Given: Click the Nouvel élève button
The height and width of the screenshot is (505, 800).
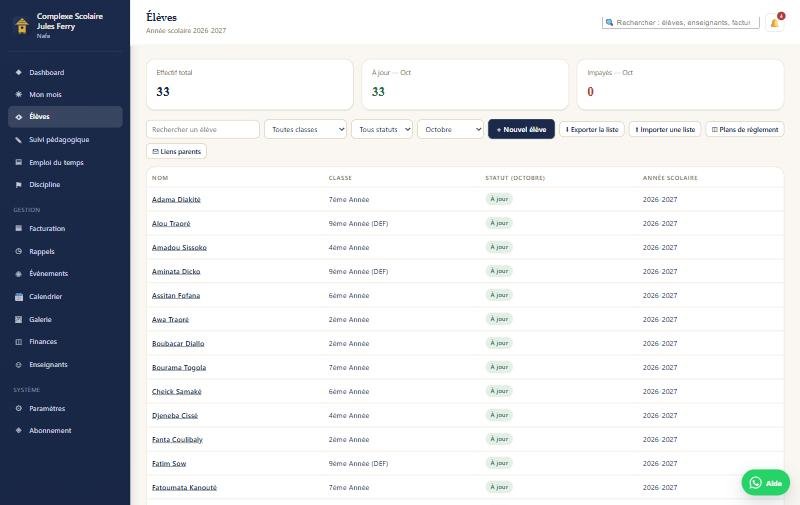Looking at the screenshot, I should [x=521, y=130].
